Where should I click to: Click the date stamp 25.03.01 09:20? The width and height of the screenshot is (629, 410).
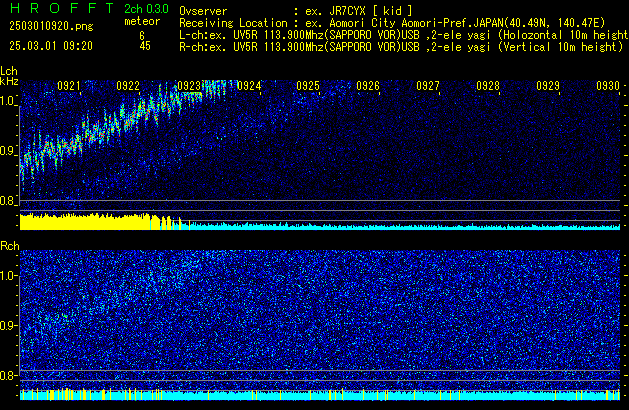[51, 46]
